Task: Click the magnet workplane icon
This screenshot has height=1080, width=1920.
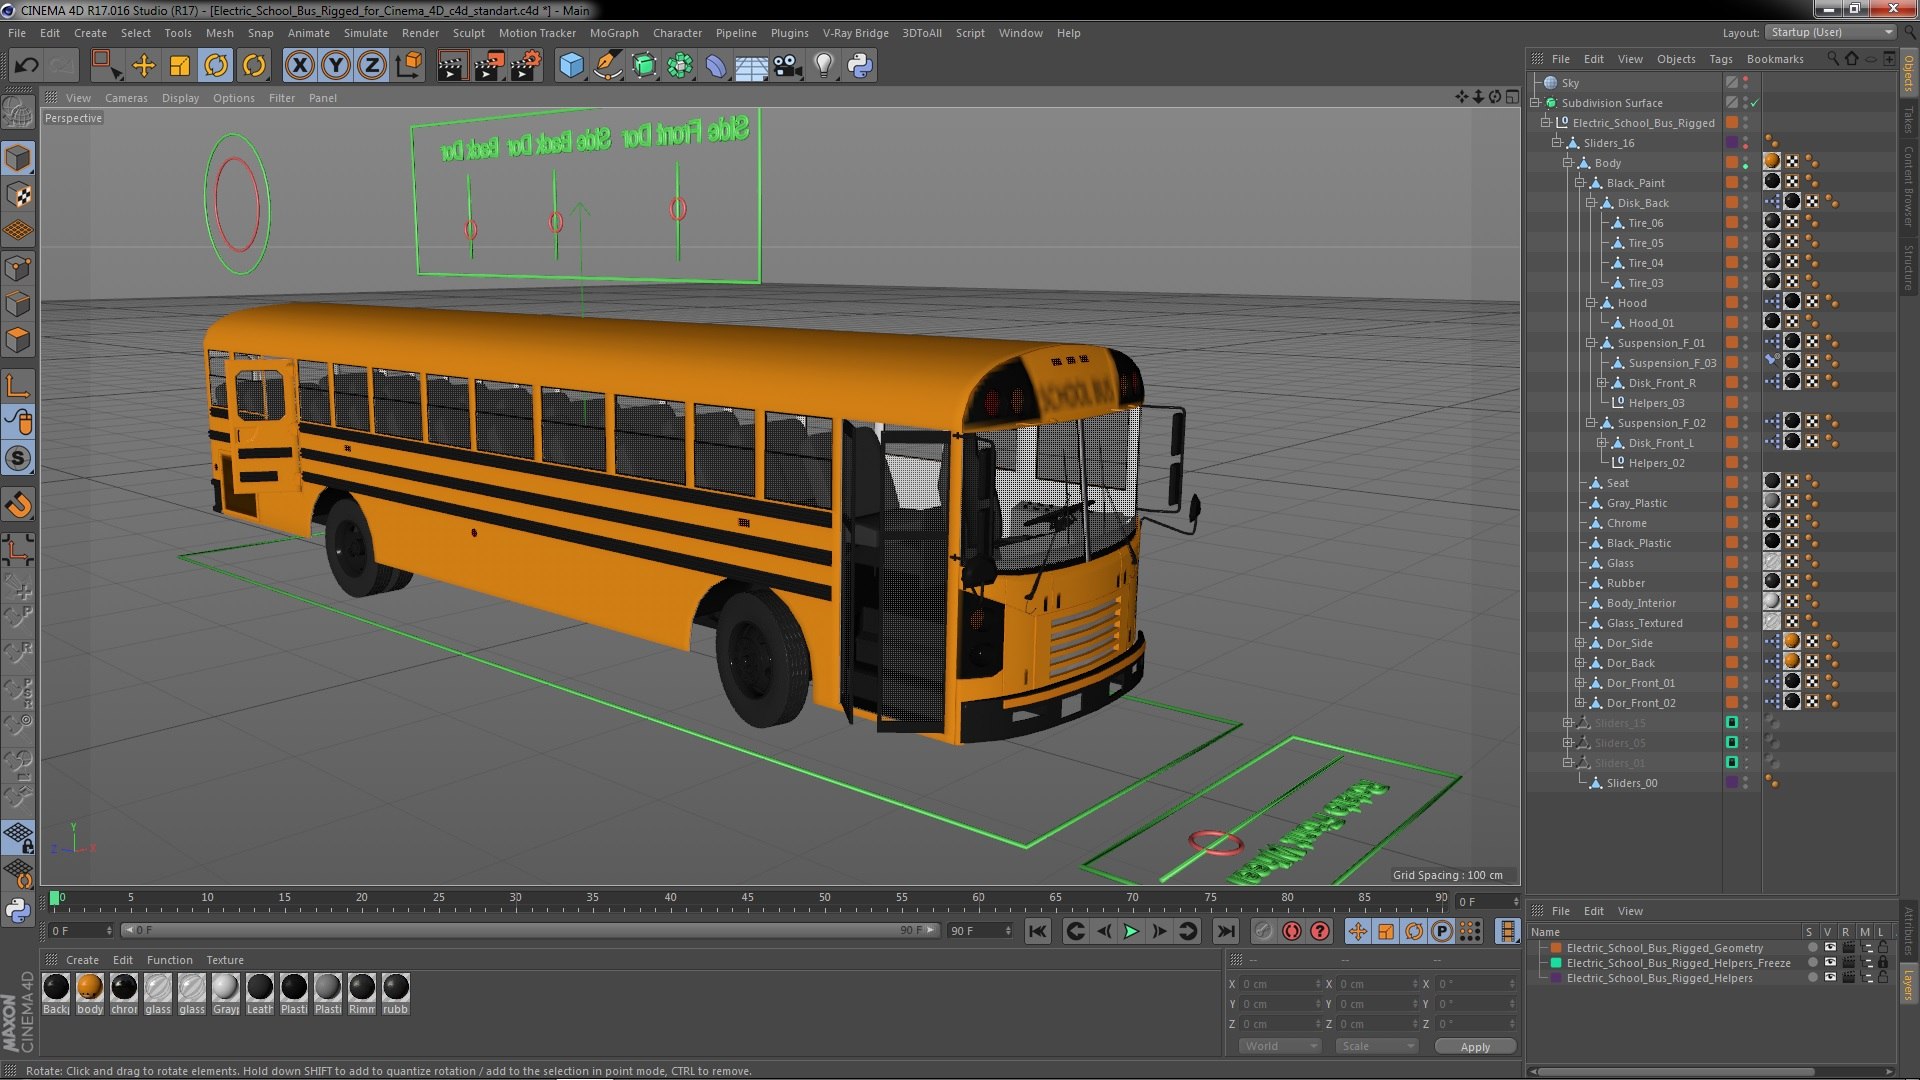Action: tap(18, 505)
